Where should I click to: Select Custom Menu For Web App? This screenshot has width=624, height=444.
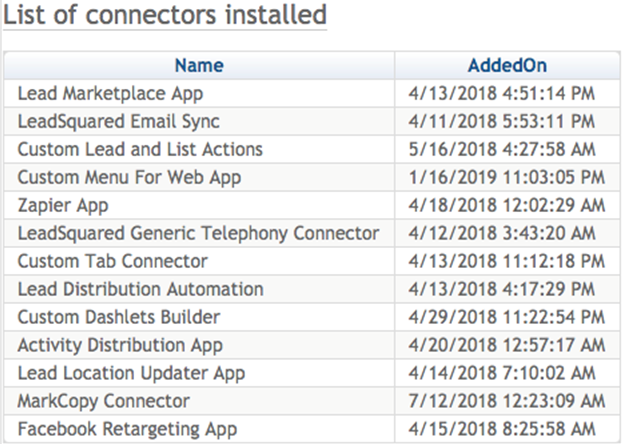point(129,178)
